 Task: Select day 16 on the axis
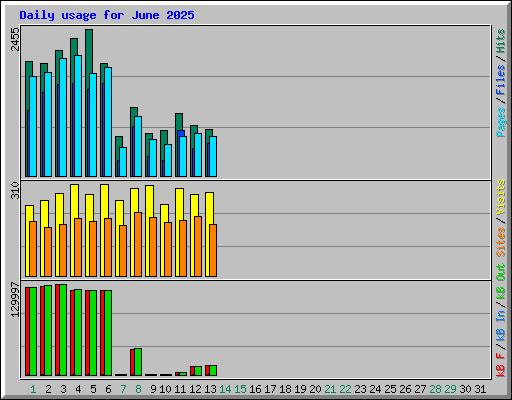[255, 389]
